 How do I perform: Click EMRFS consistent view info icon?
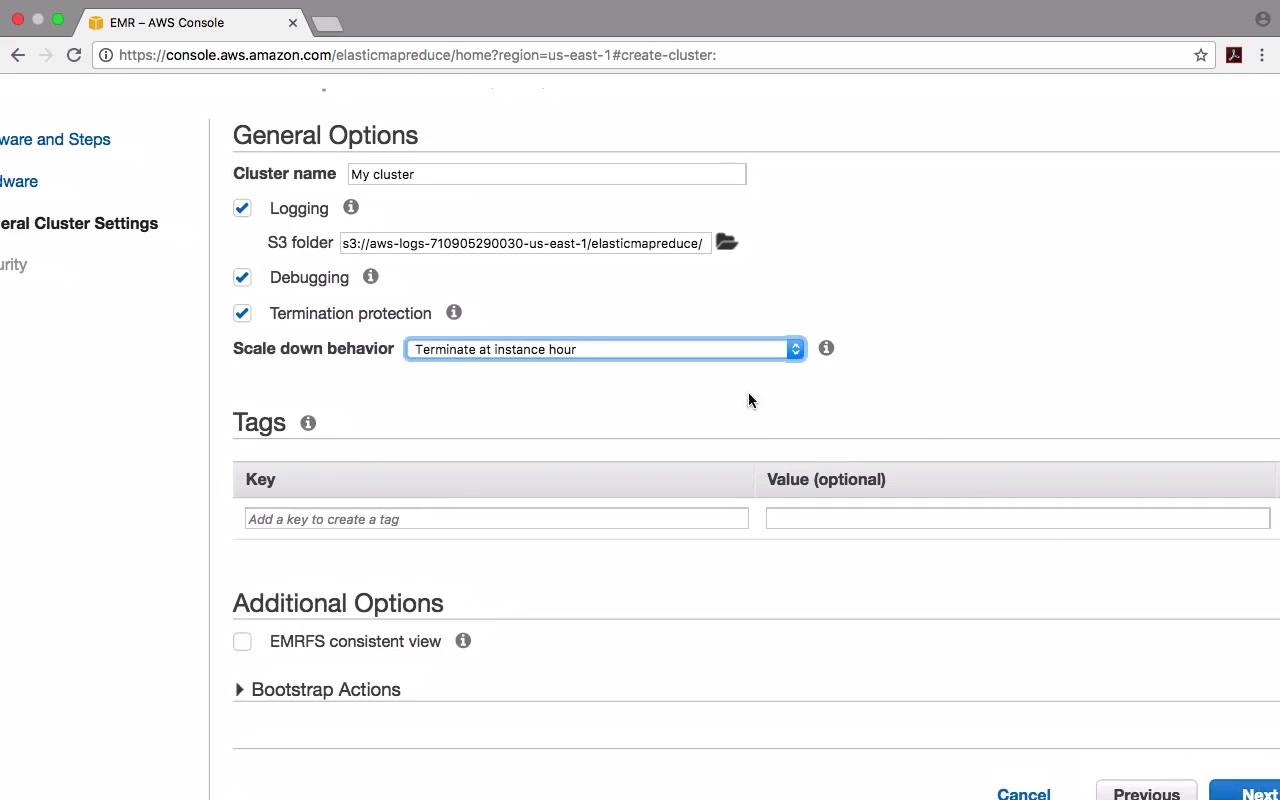[x=463, y=640]
